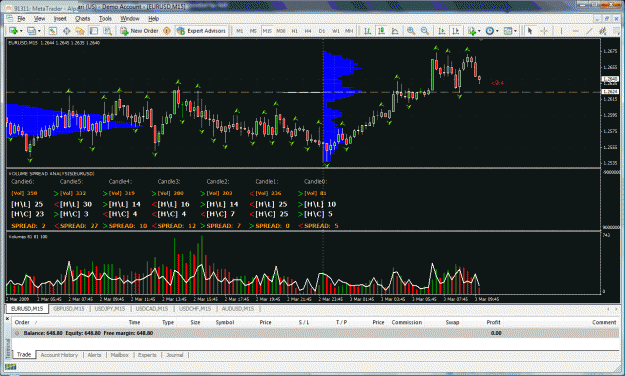Open the Insert menu

[x=60, y=18]
